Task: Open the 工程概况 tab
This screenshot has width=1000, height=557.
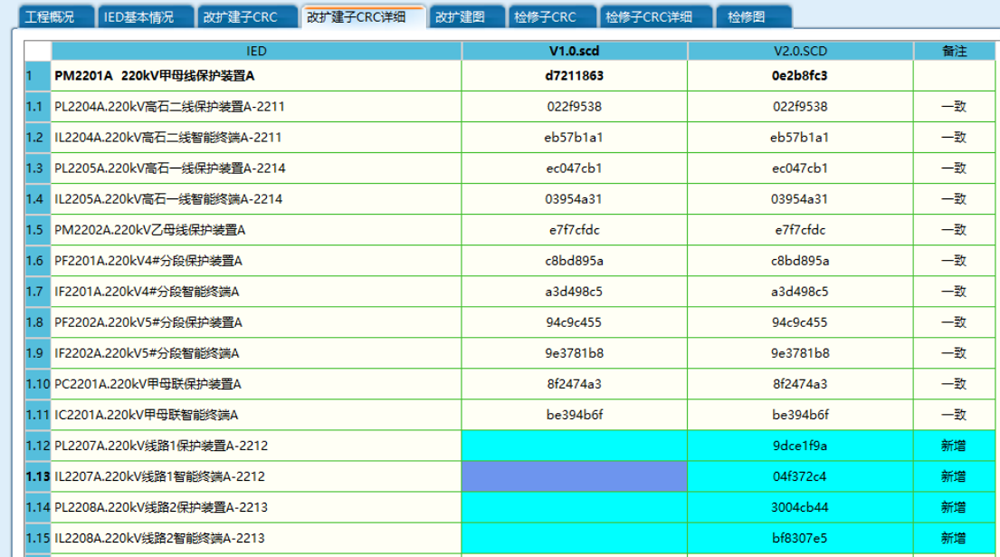Action: [51, 17]
